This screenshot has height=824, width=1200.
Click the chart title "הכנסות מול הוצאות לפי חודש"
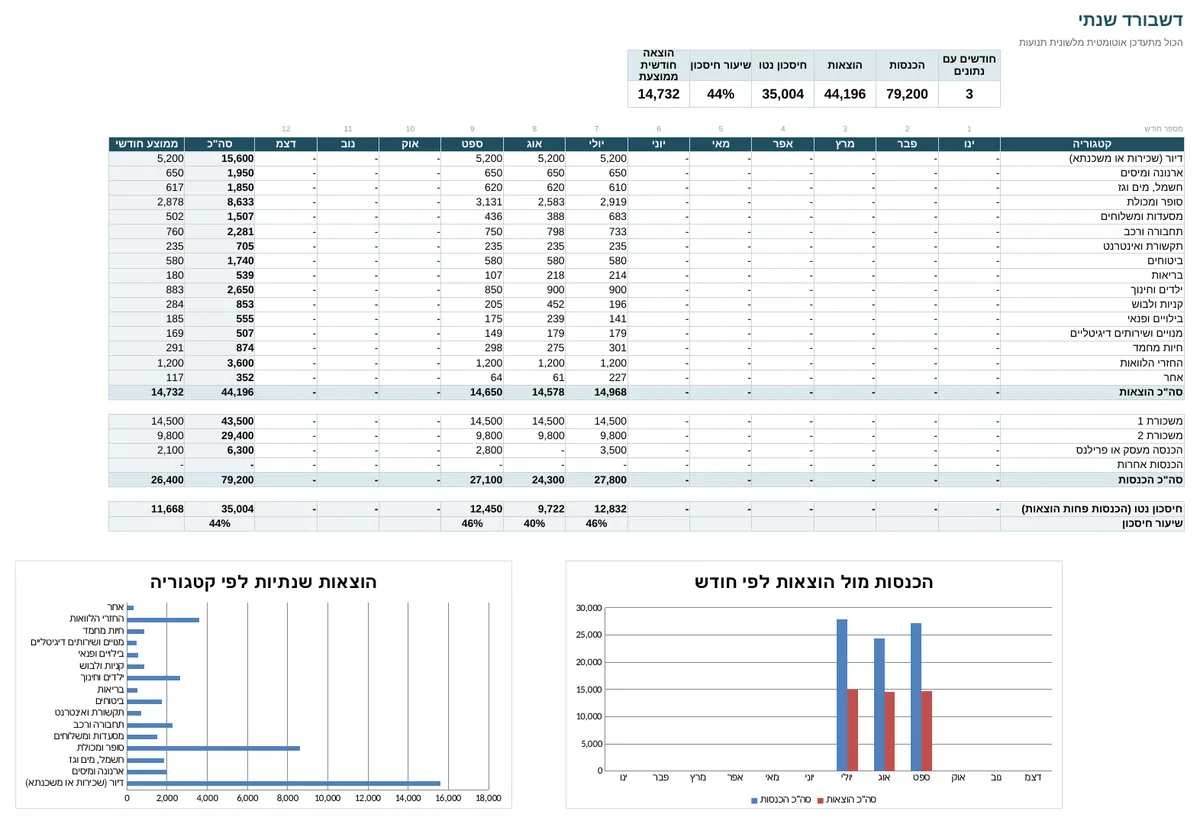point(815,582)
